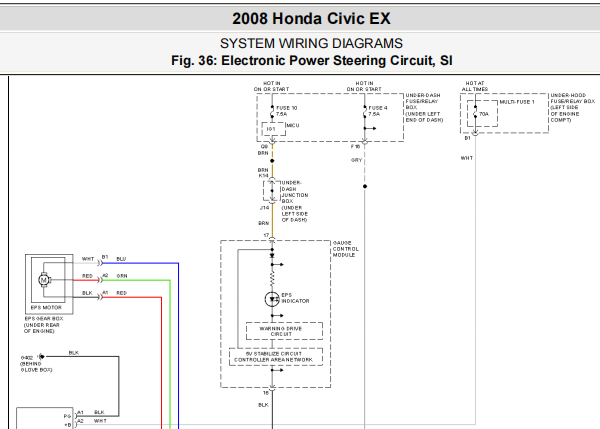Click the EPS indicator lamp symbol
Screen dimensions: 600x429
click(x=272, y=299)
